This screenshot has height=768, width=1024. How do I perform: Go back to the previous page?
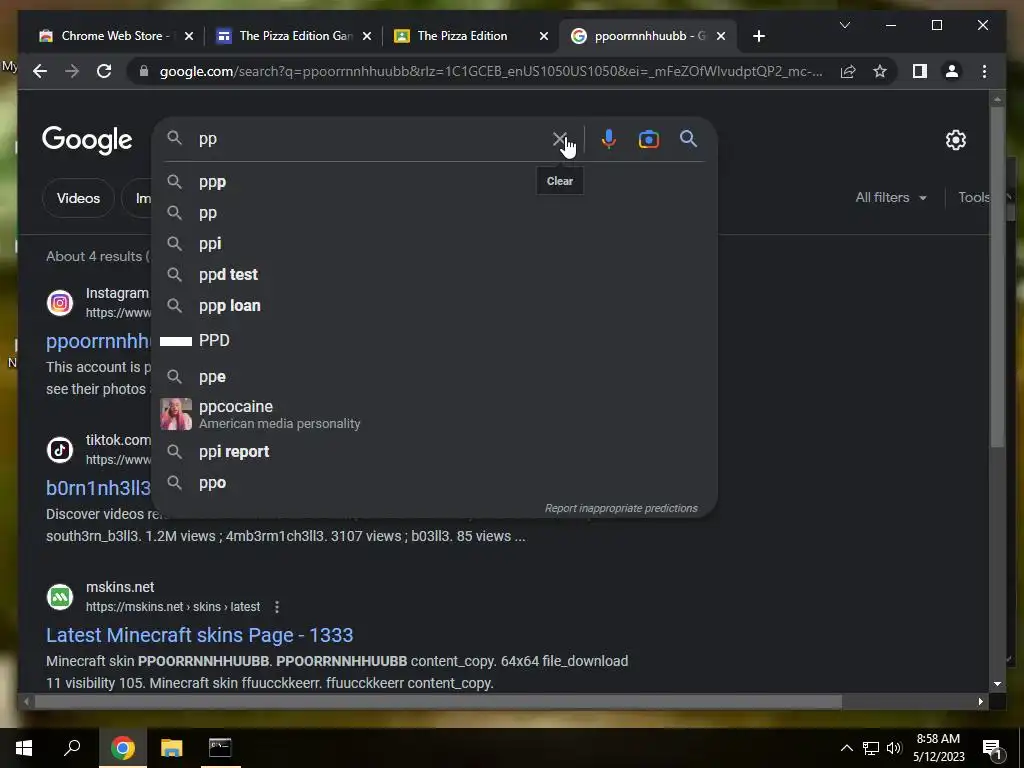pos(40,71)
